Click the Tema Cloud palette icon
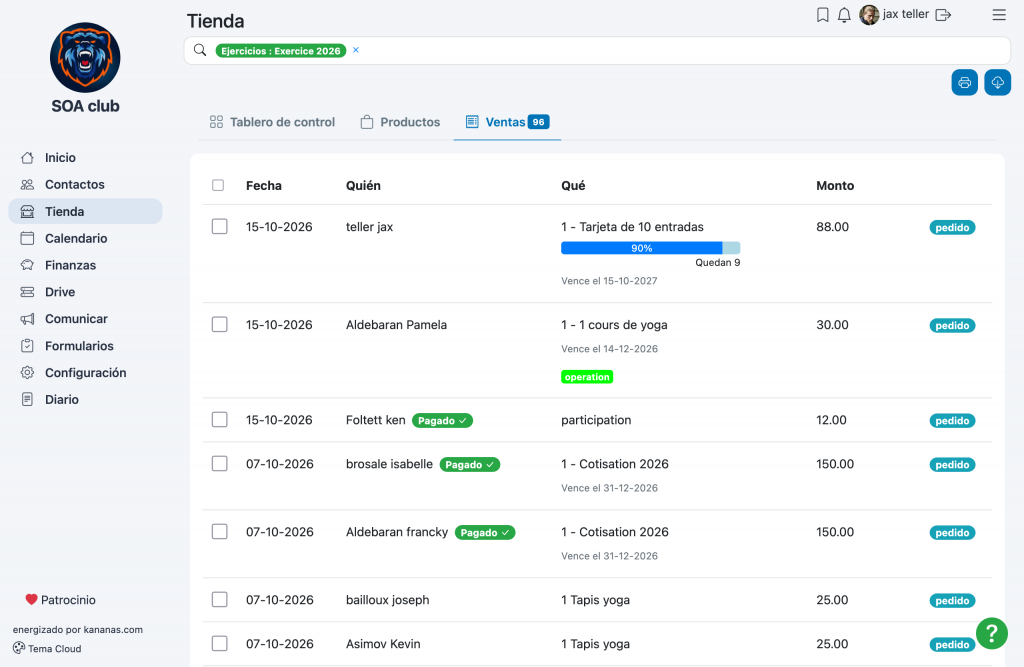 [19, 648]
